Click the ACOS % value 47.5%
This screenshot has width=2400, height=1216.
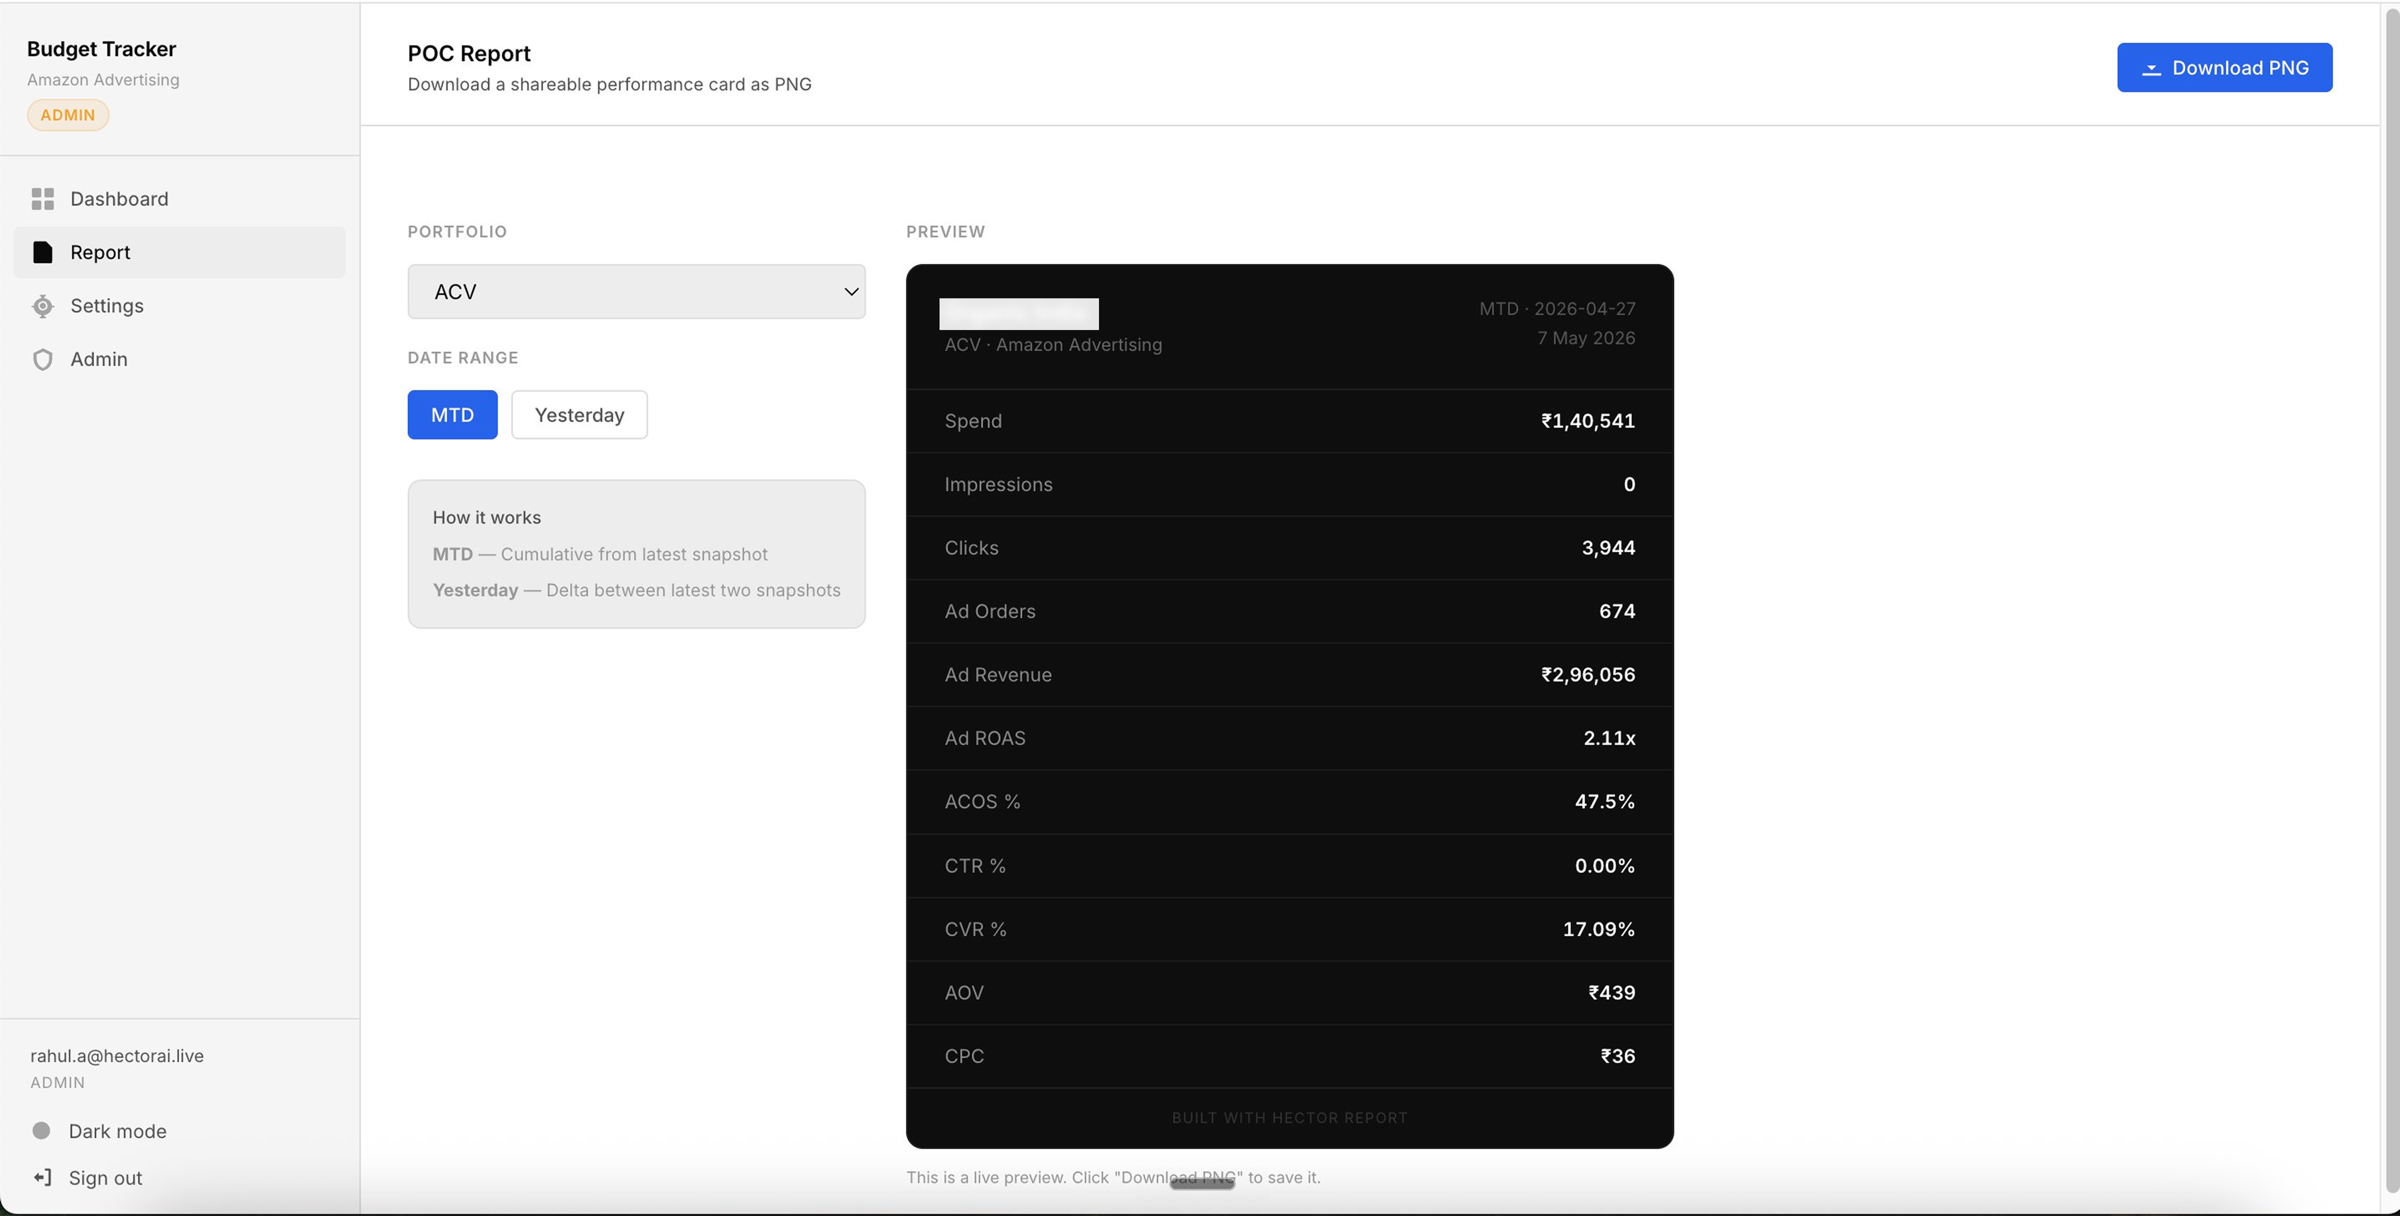1604,802
